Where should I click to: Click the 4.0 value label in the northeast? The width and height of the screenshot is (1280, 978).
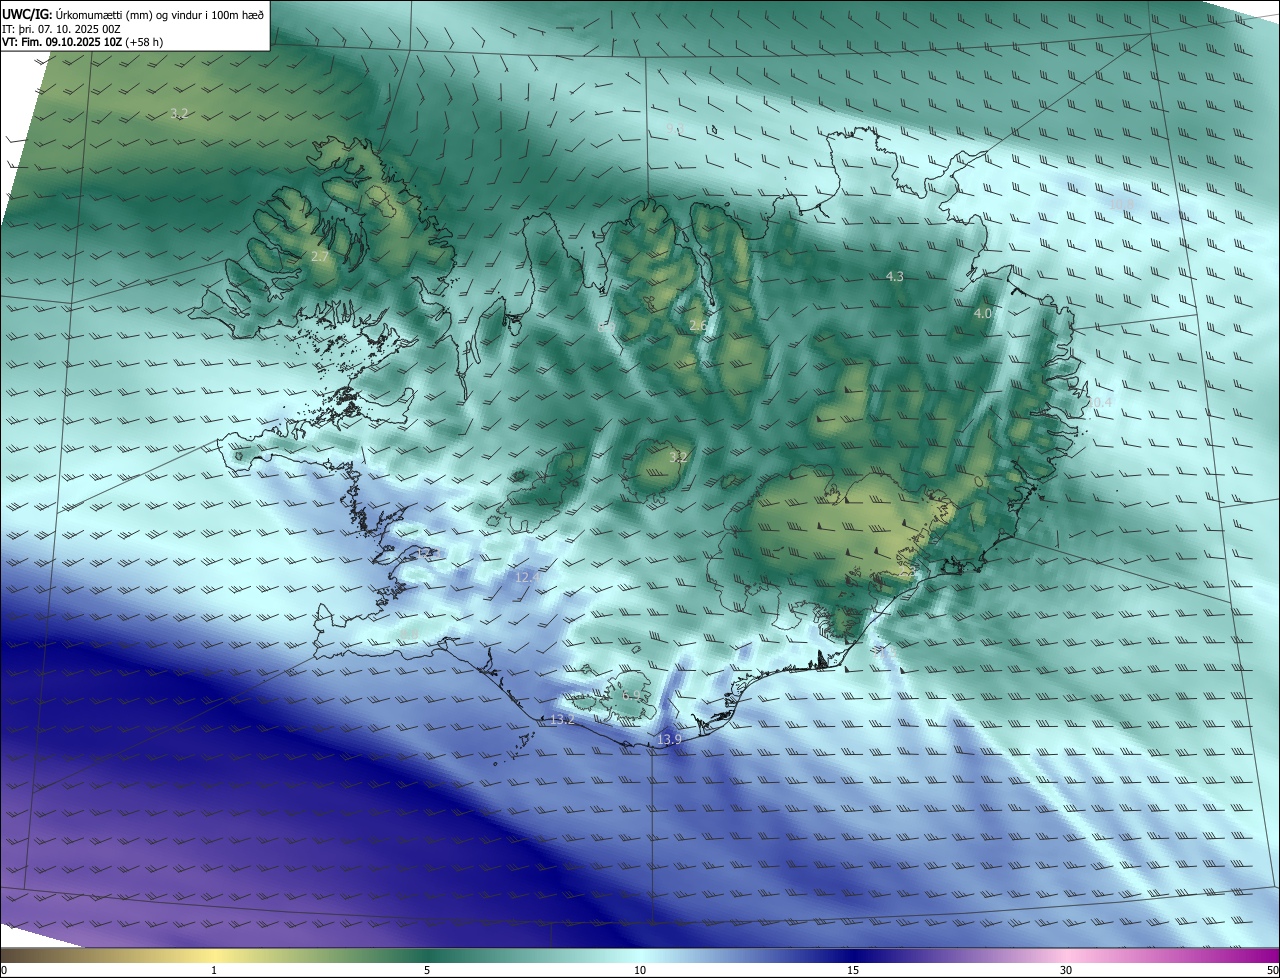[x=982, y=313]
